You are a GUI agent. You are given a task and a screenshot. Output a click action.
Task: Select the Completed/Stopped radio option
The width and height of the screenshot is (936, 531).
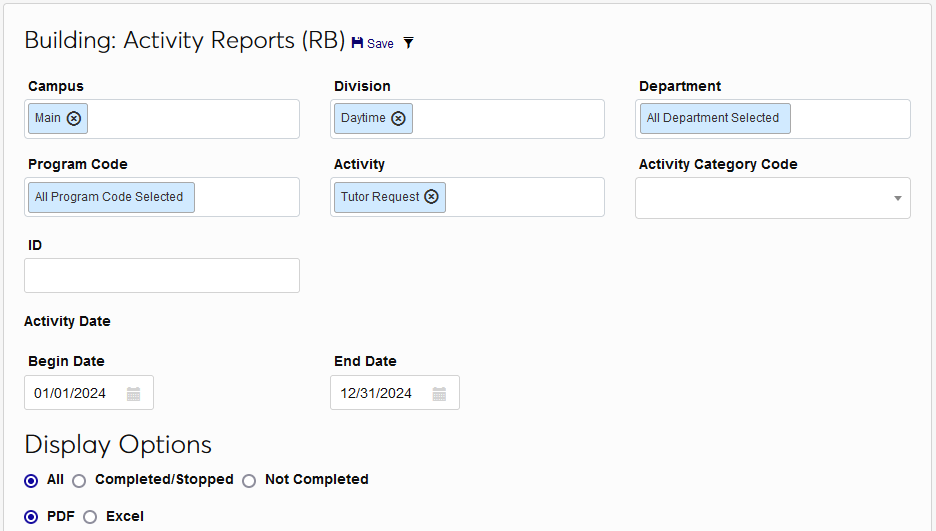point(79,481)
